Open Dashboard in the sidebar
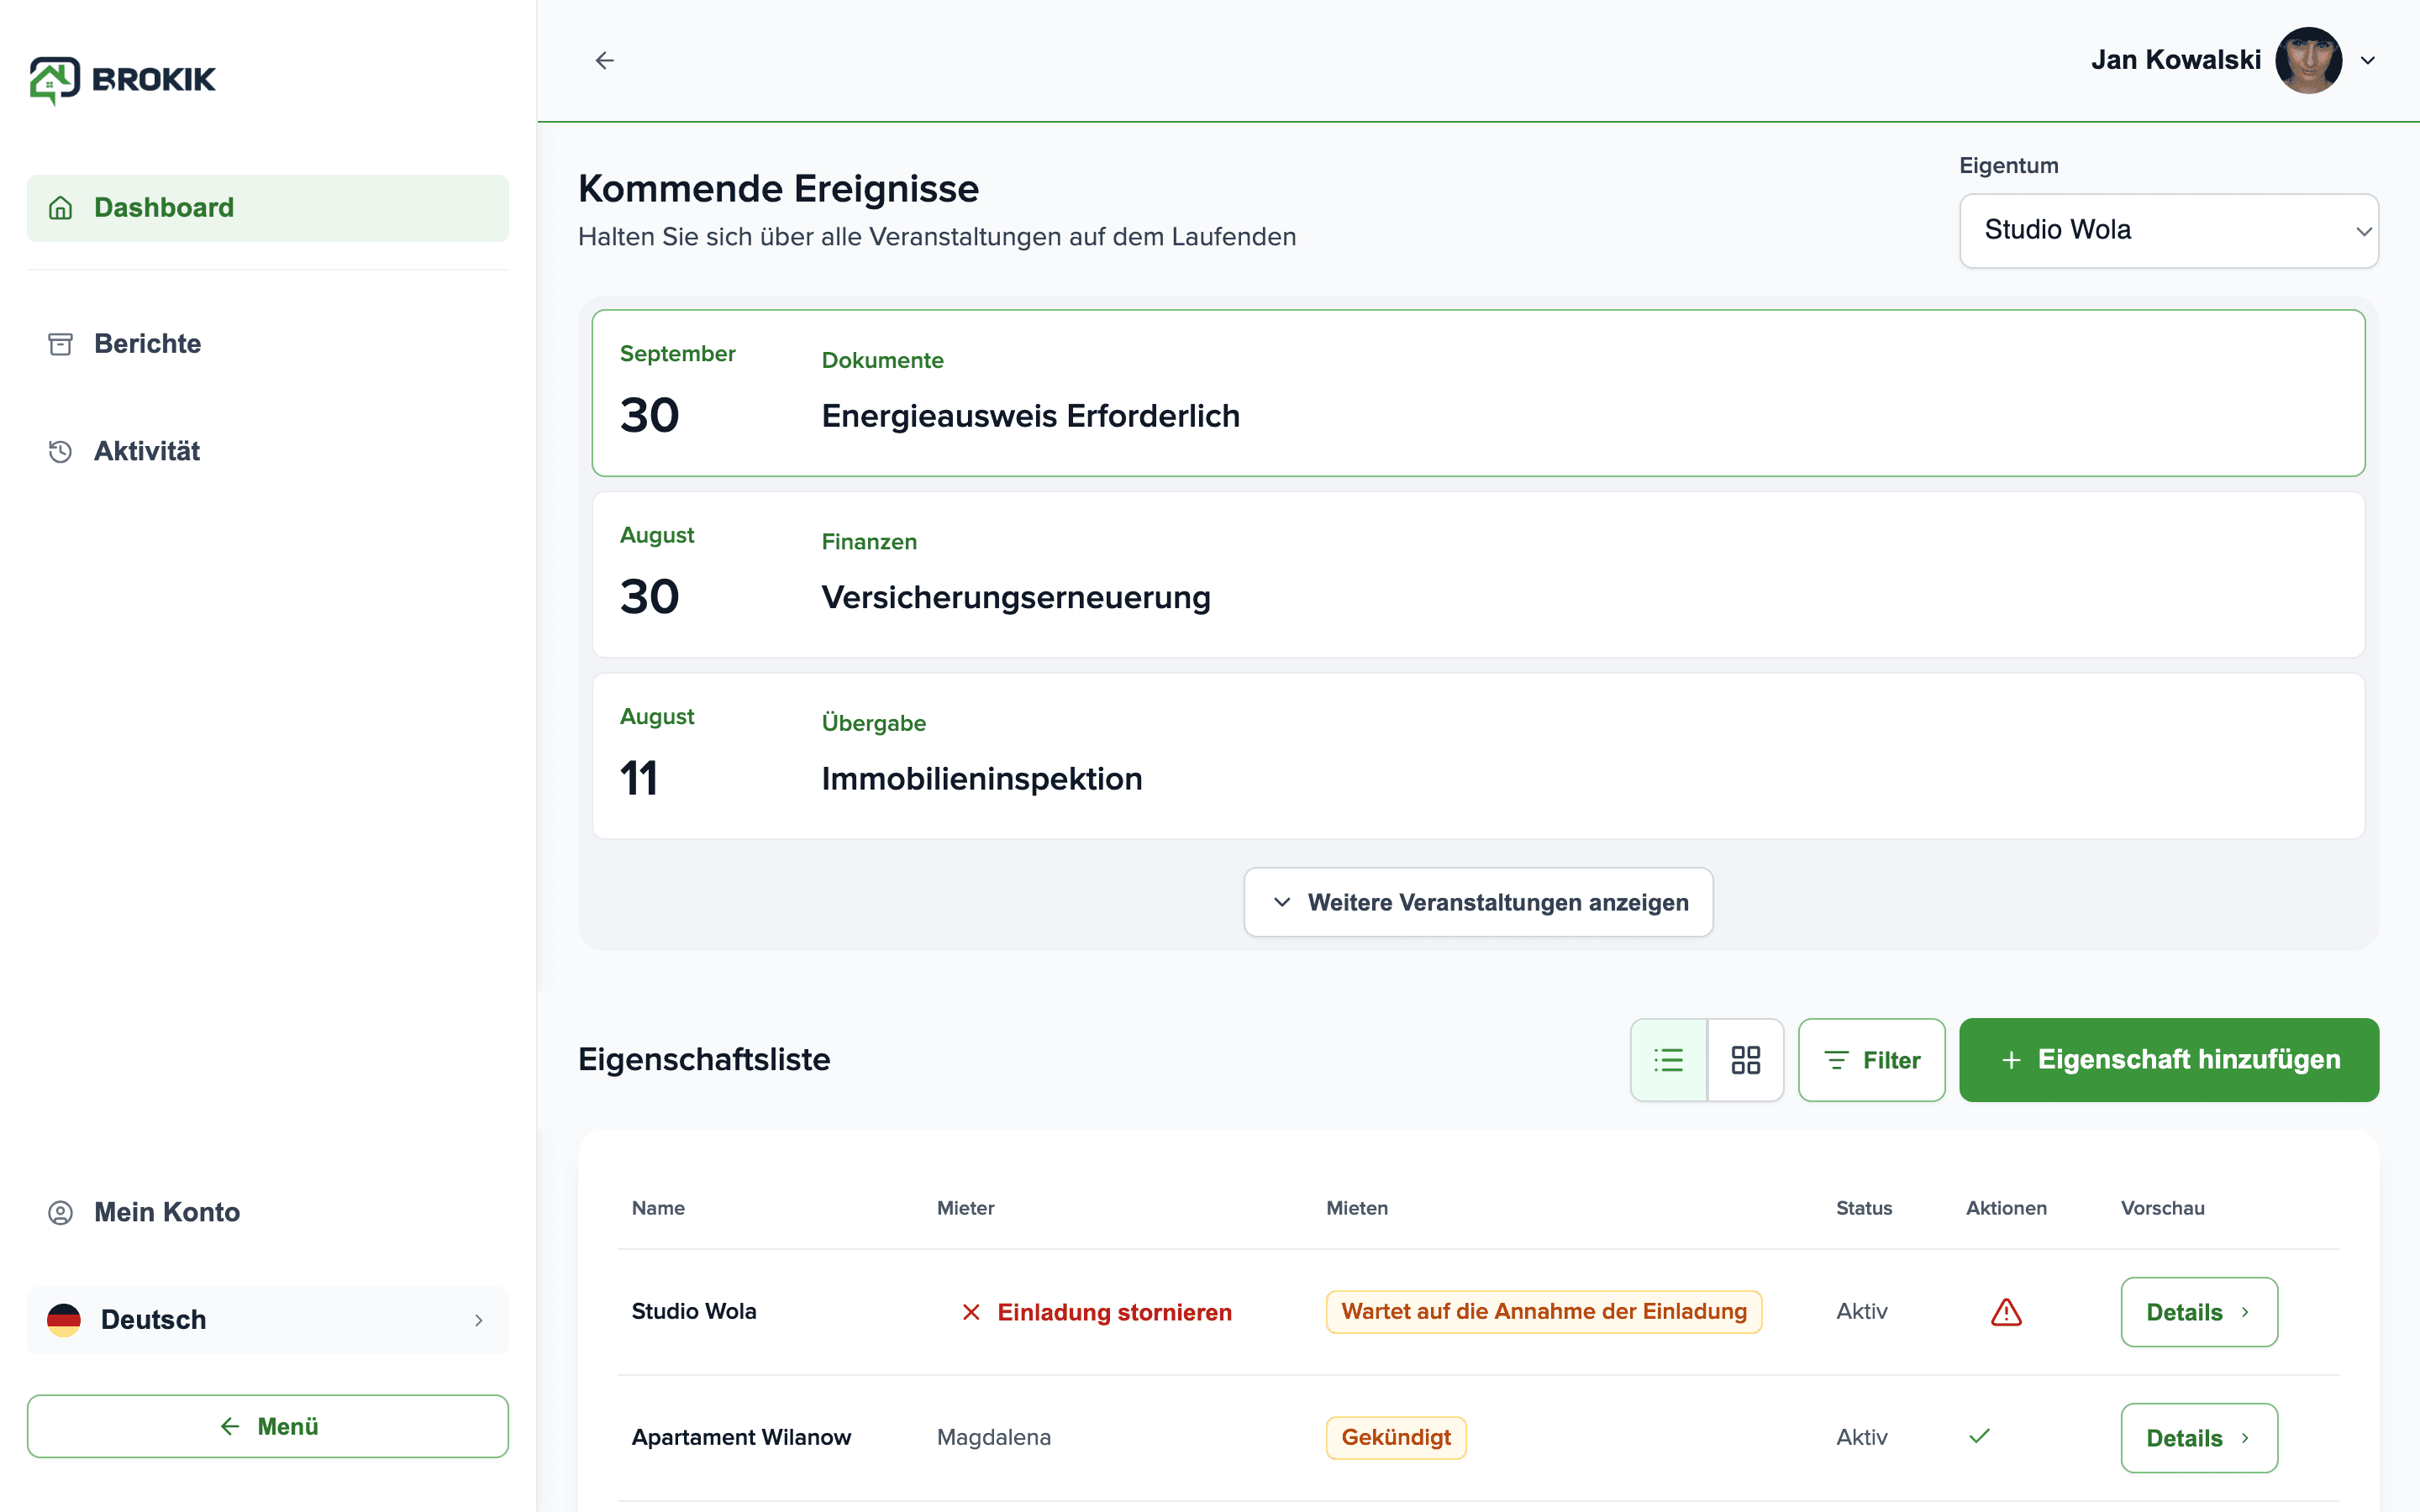 [268, 208]
